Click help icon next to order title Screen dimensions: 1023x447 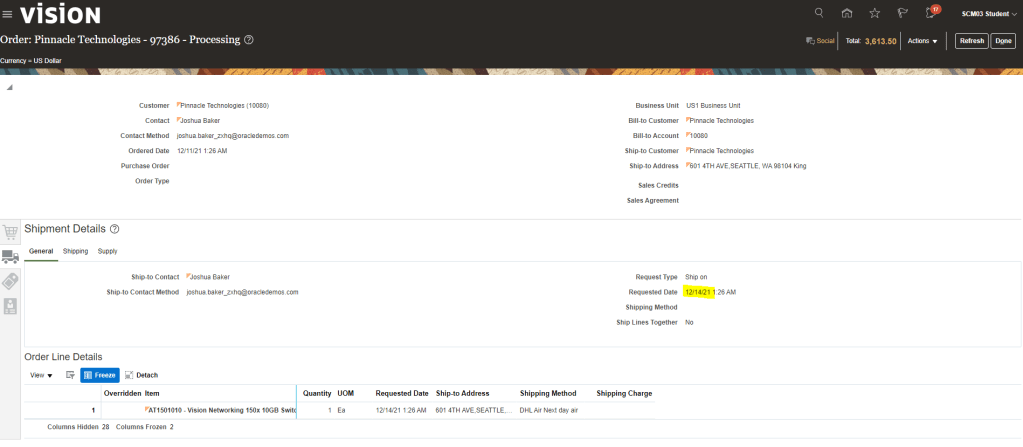(249, 40)
